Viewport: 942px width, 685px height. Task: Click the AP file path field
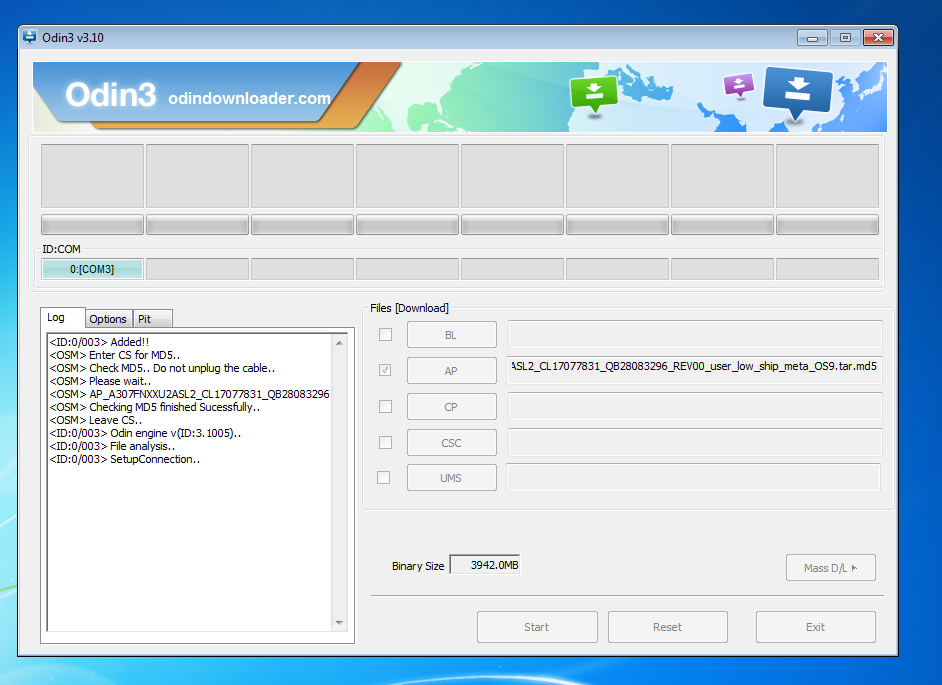click(x=695, y=369)
